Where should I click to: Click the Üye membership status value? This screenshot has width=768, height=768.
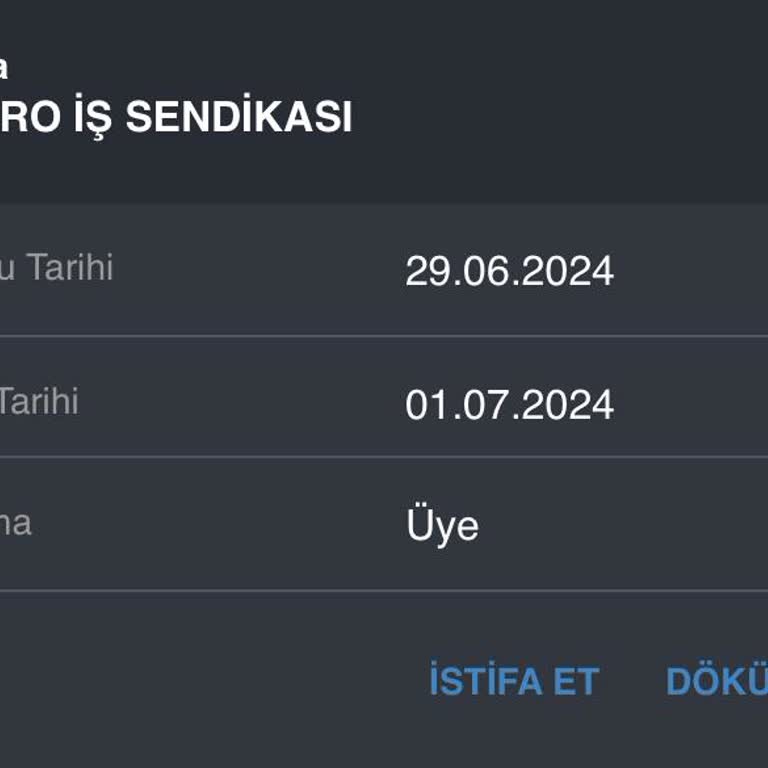tap(442, 526)
